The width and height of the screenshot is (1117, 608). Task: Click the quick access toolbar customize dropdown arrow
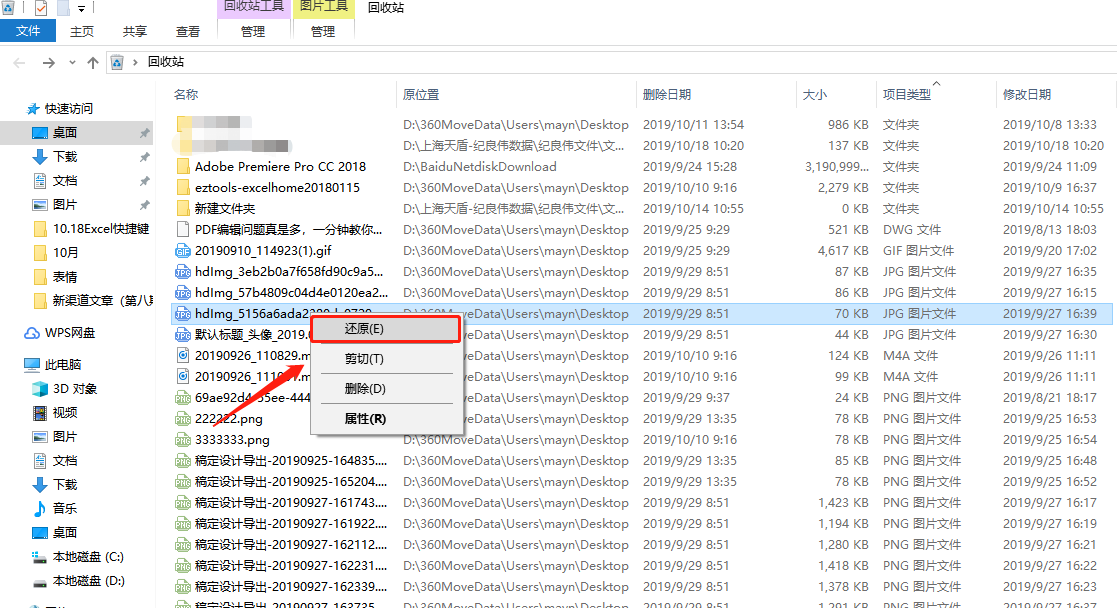coord(81,9)
